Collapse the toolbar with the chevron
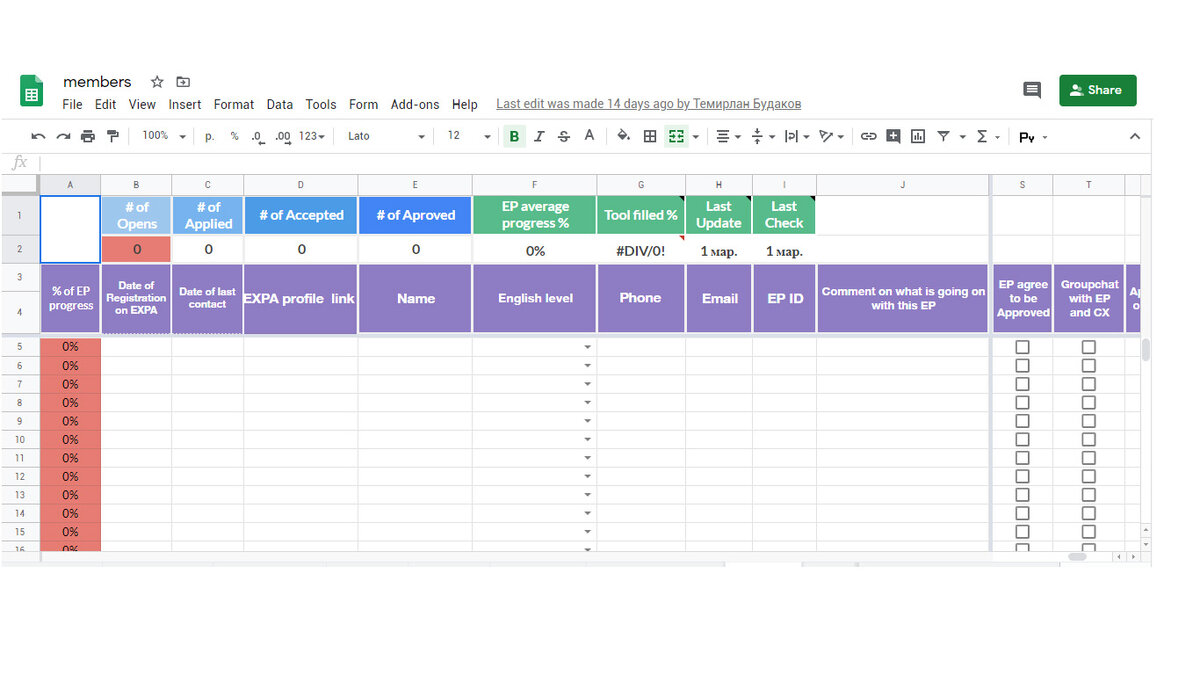 [1135, 136]
